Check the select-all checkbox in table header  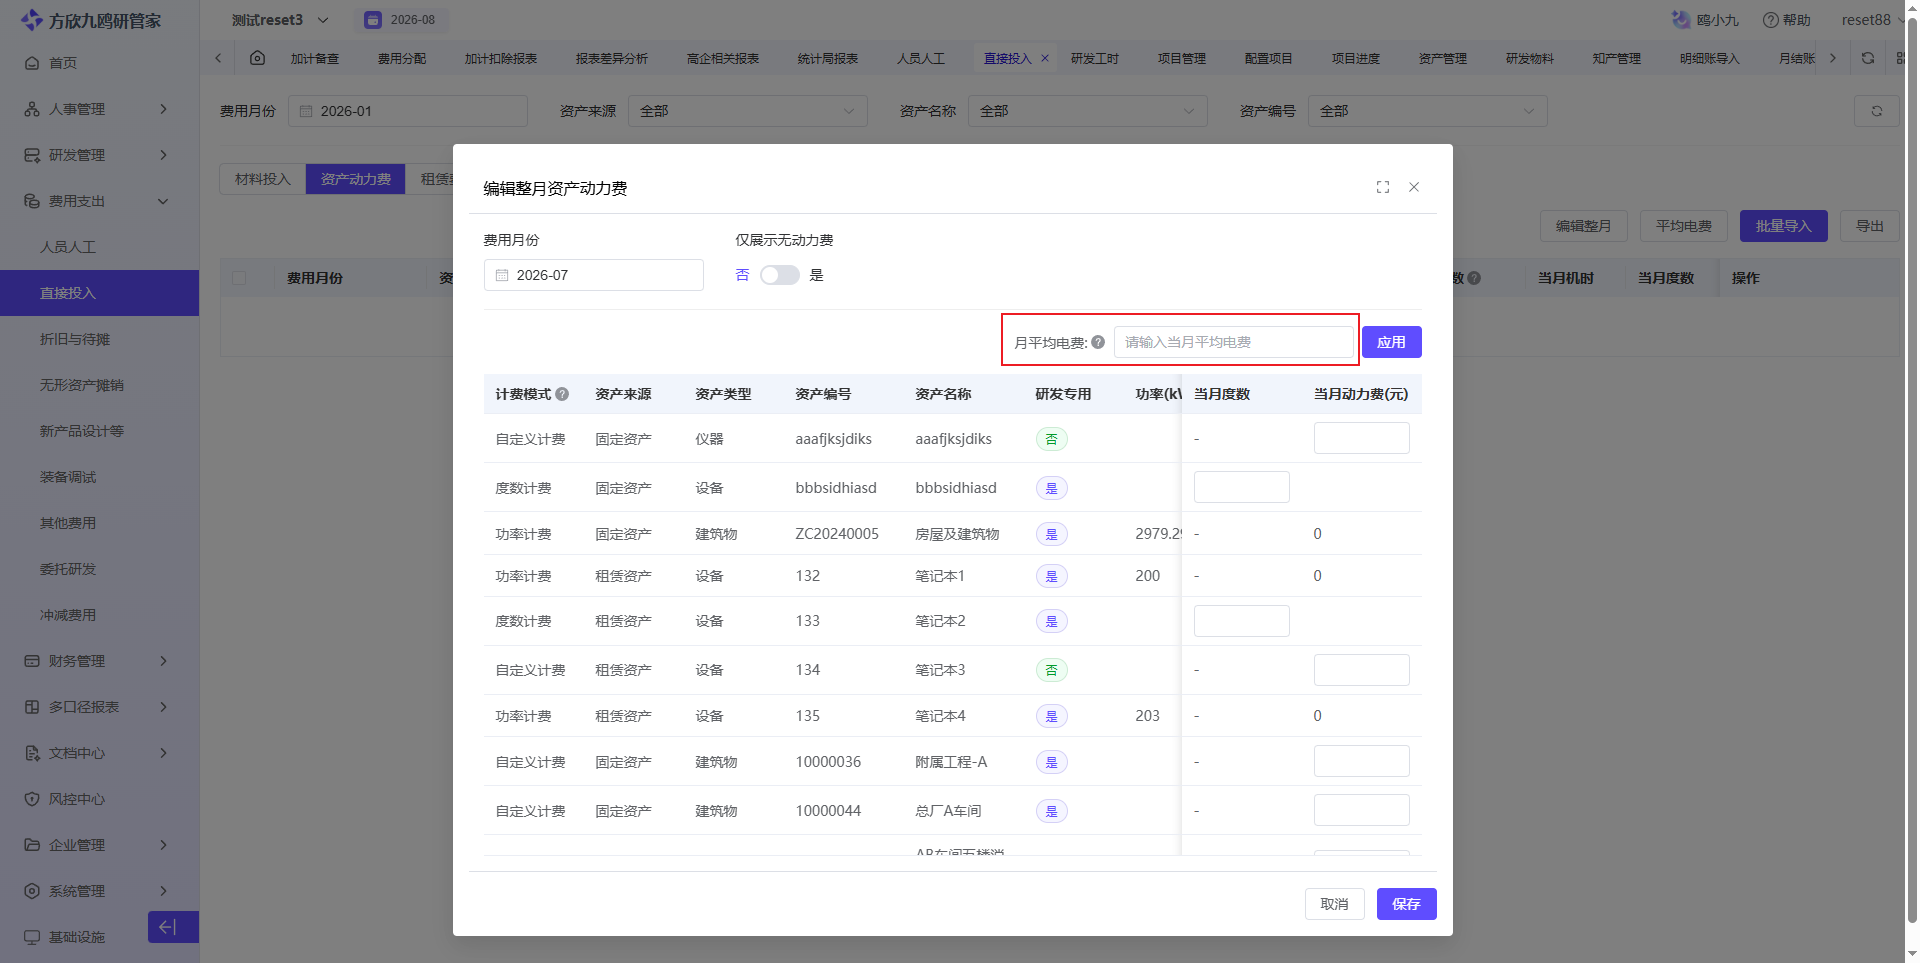(239, 278)
